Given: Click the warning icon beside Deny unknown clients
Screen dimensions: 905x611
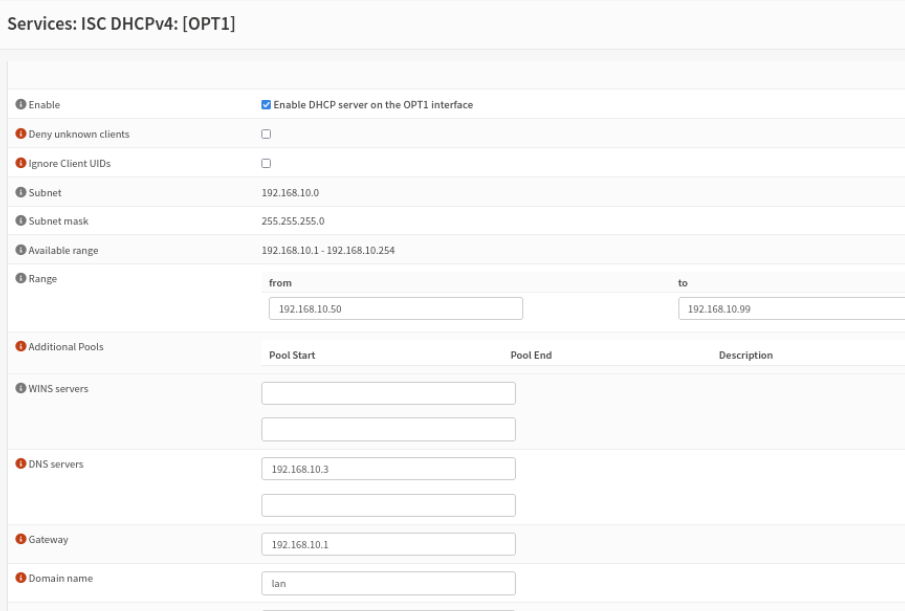Looking at the screenshot, I should pos(20,129).
